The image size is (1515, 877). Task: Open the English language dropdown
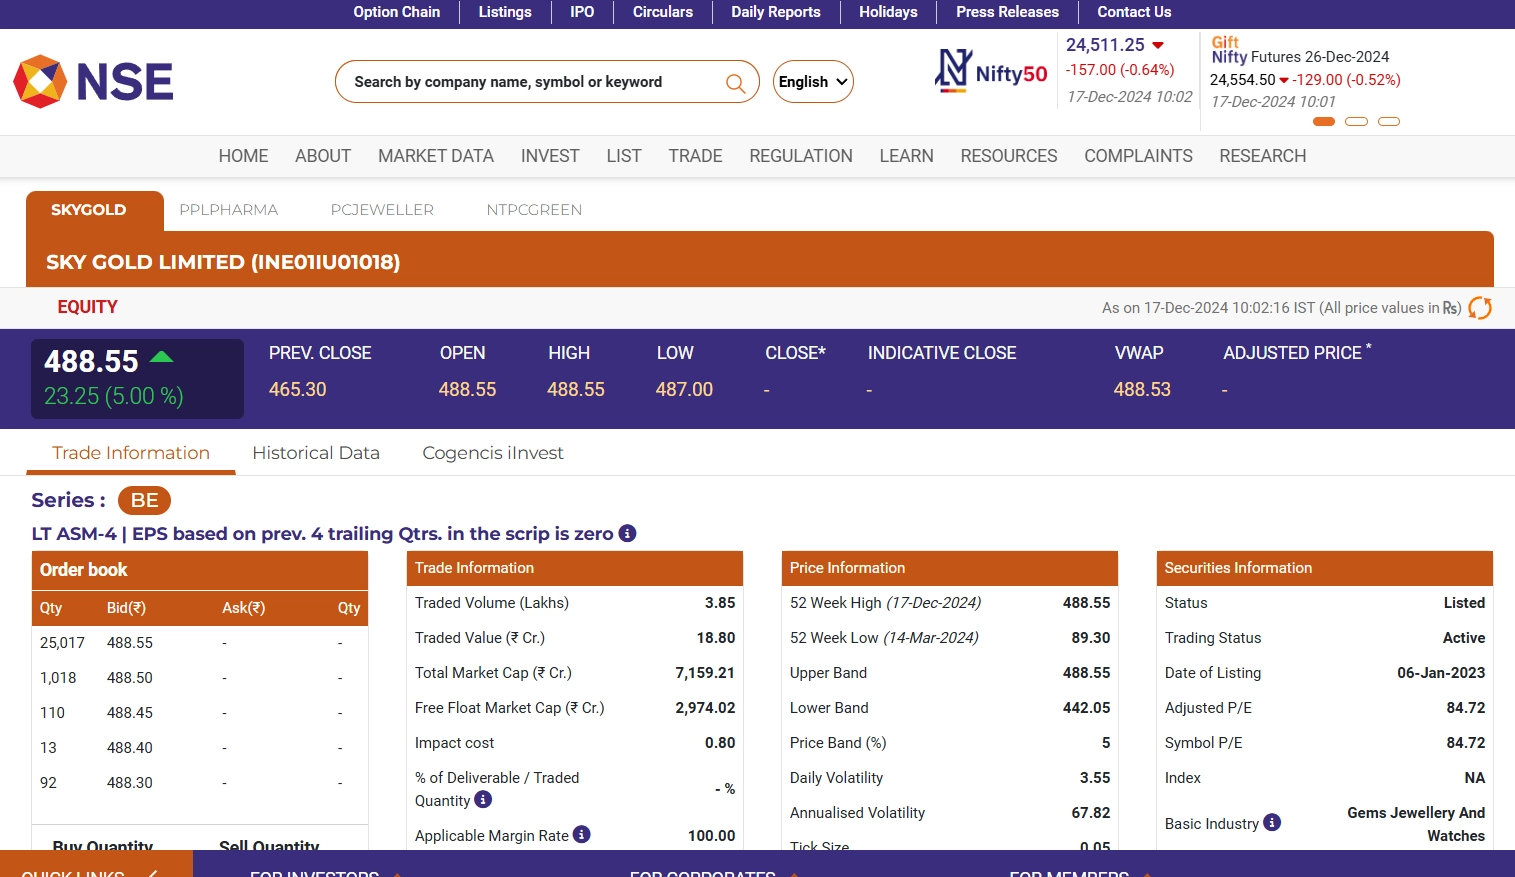click(812, 82)
